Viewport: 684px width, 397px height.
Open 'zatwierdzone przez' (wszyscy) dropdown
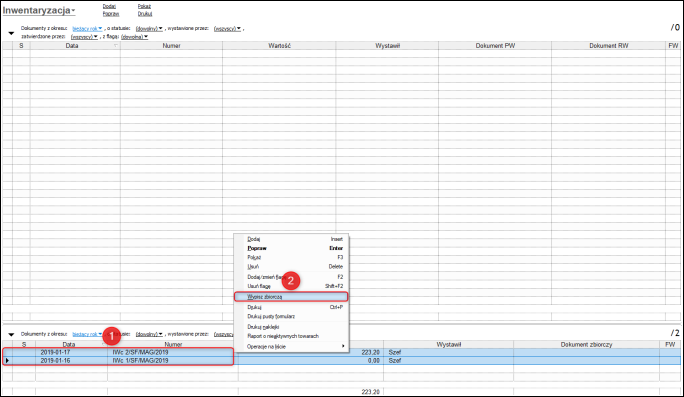tap(84, 37)
